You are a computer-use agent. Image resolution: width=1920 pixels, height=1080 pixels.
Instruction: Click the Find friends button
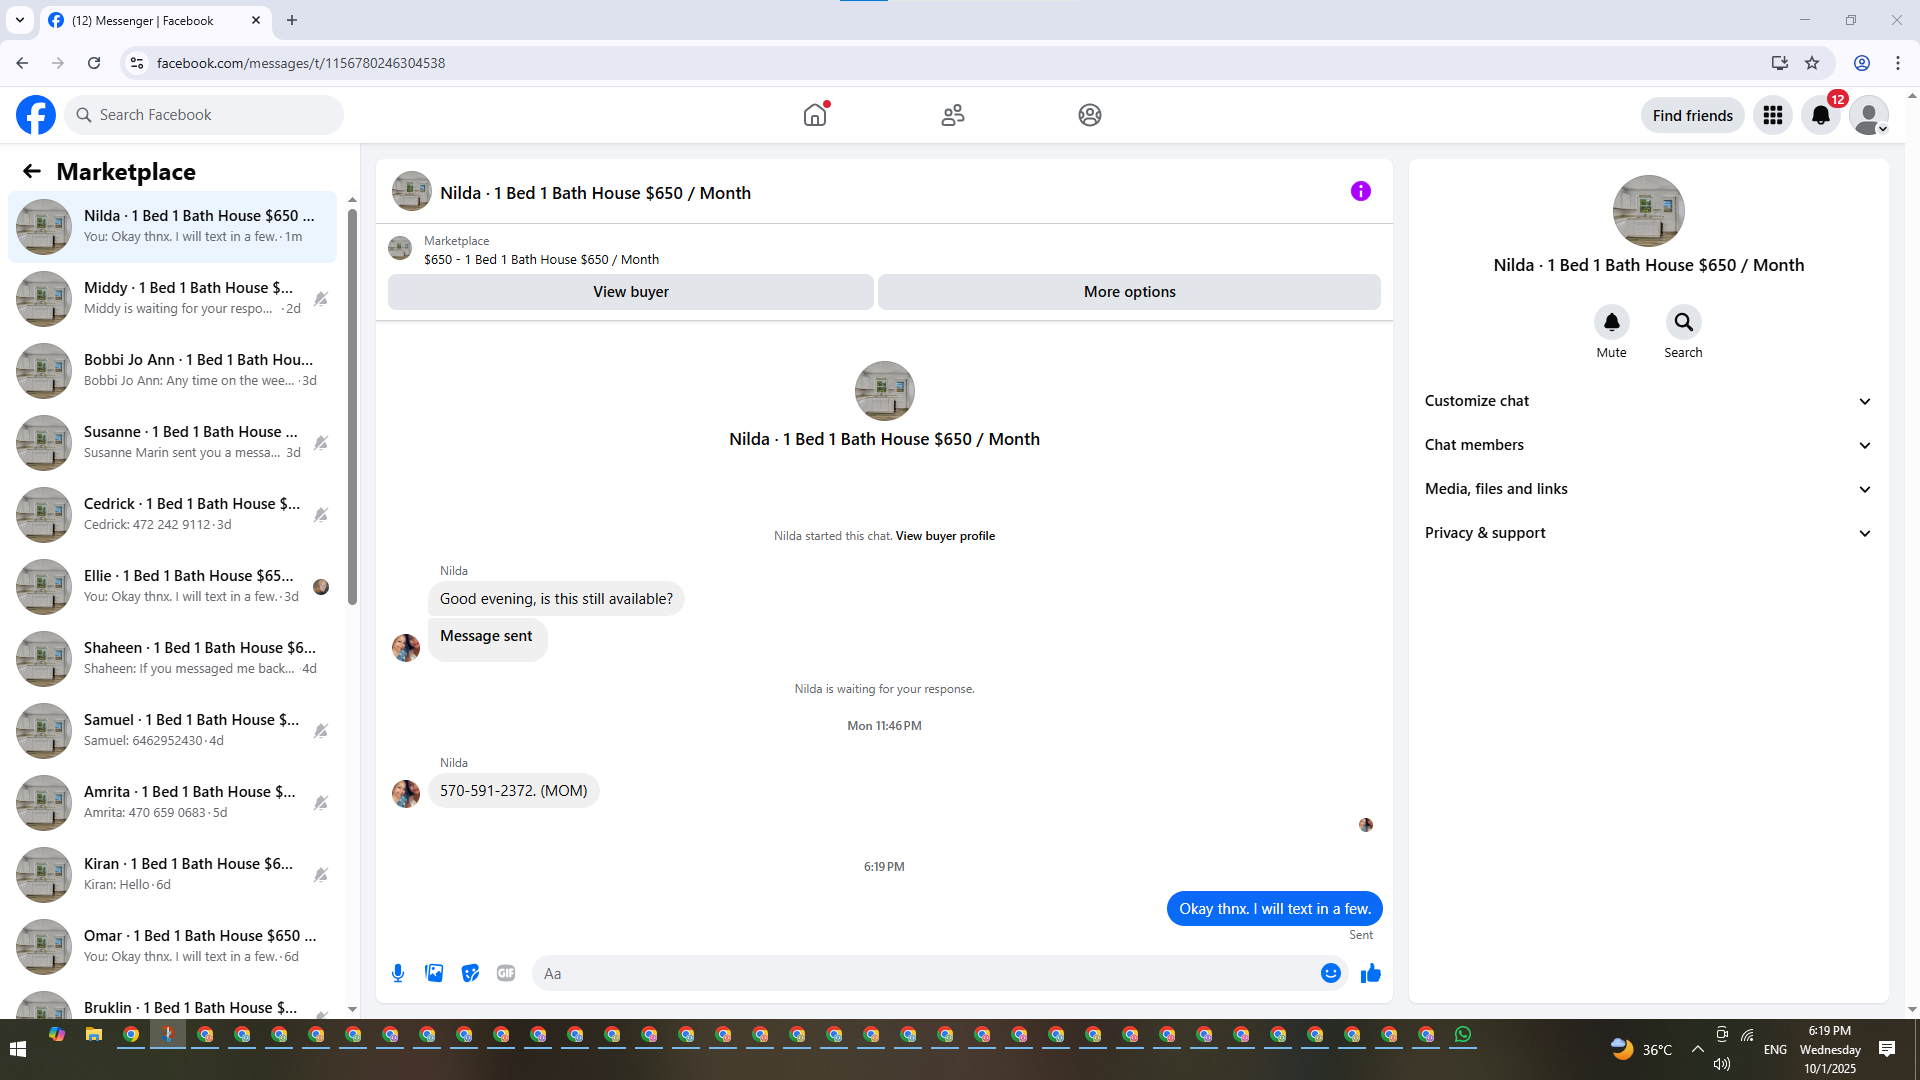click(x=1692, y=115)
